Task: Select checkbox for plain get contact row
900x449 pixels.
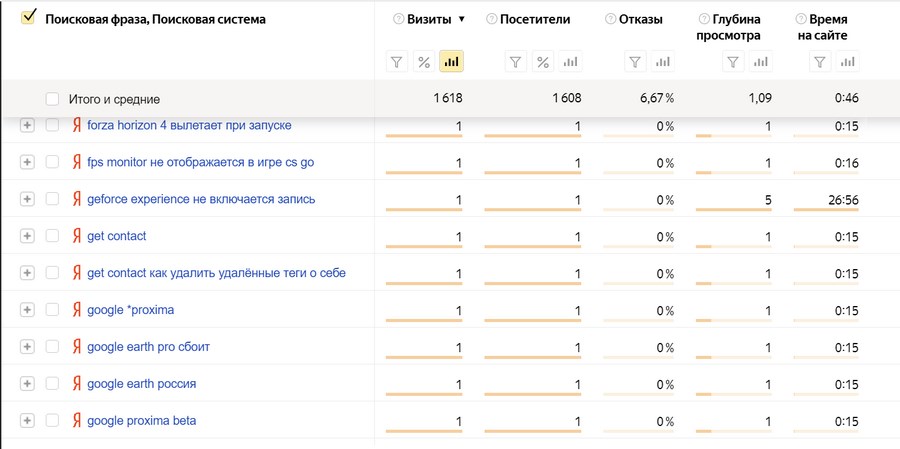Action: (52, 236)
